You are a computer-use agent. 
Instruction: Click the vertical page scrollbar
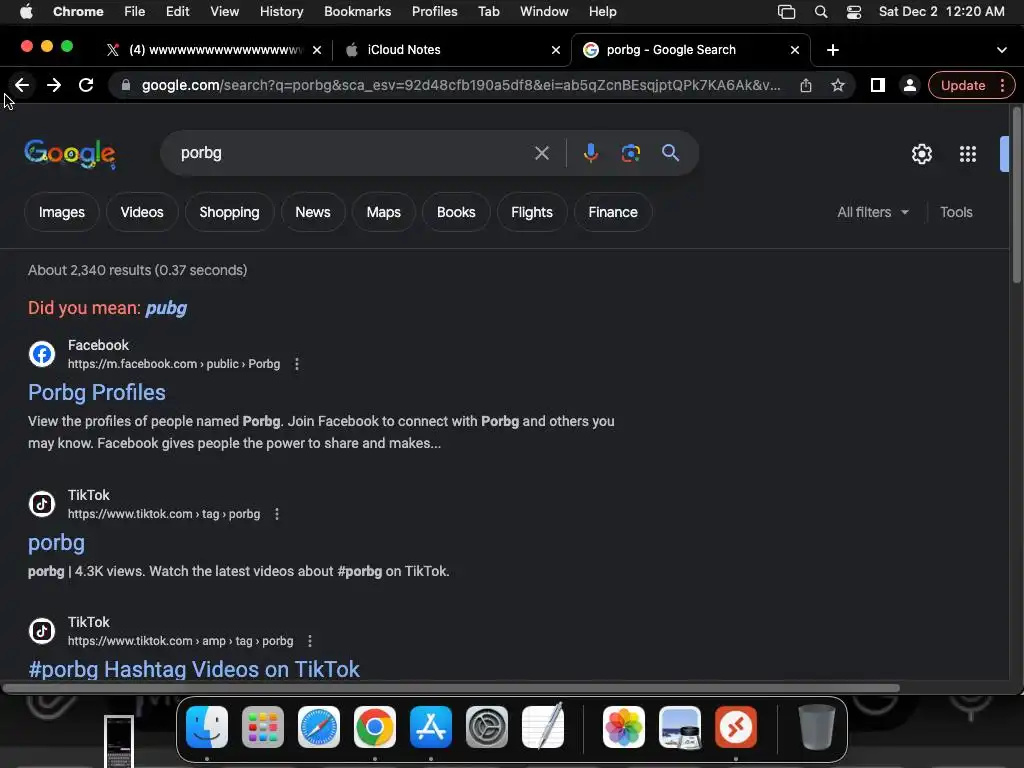[1016, 196]
